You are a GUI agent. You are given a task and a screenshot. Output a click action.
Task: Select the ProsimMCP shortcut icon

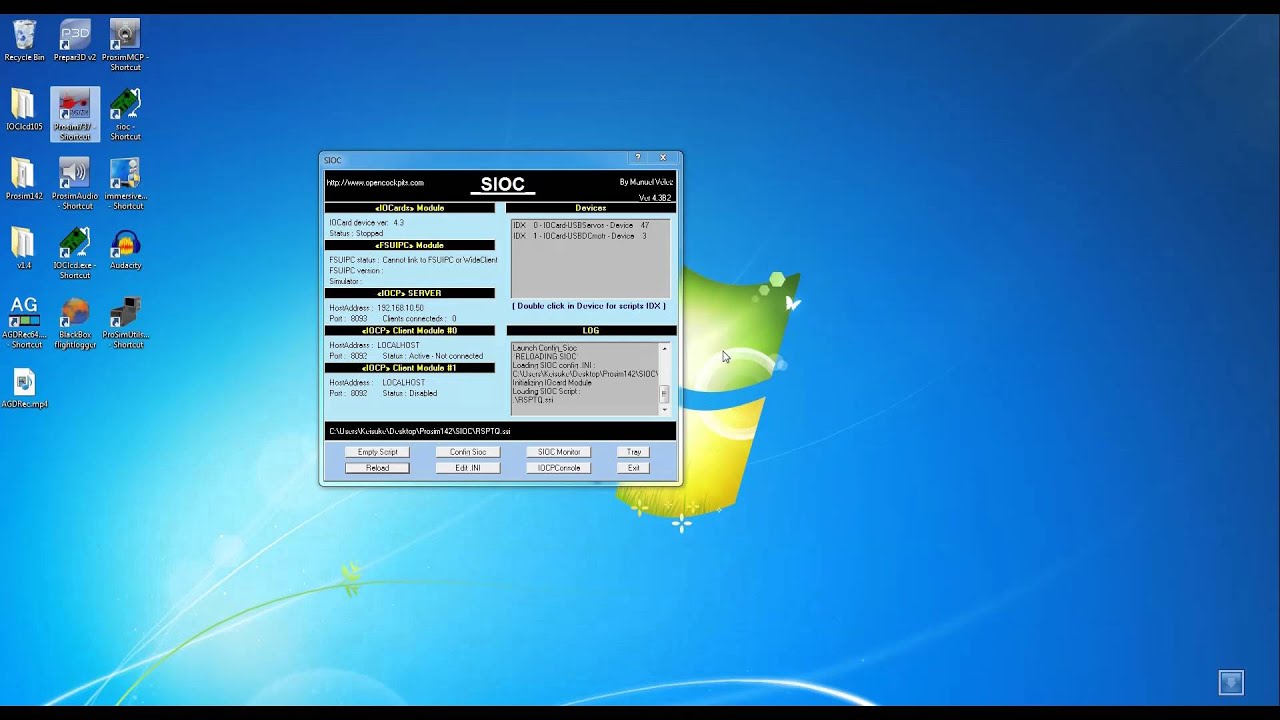125,46
